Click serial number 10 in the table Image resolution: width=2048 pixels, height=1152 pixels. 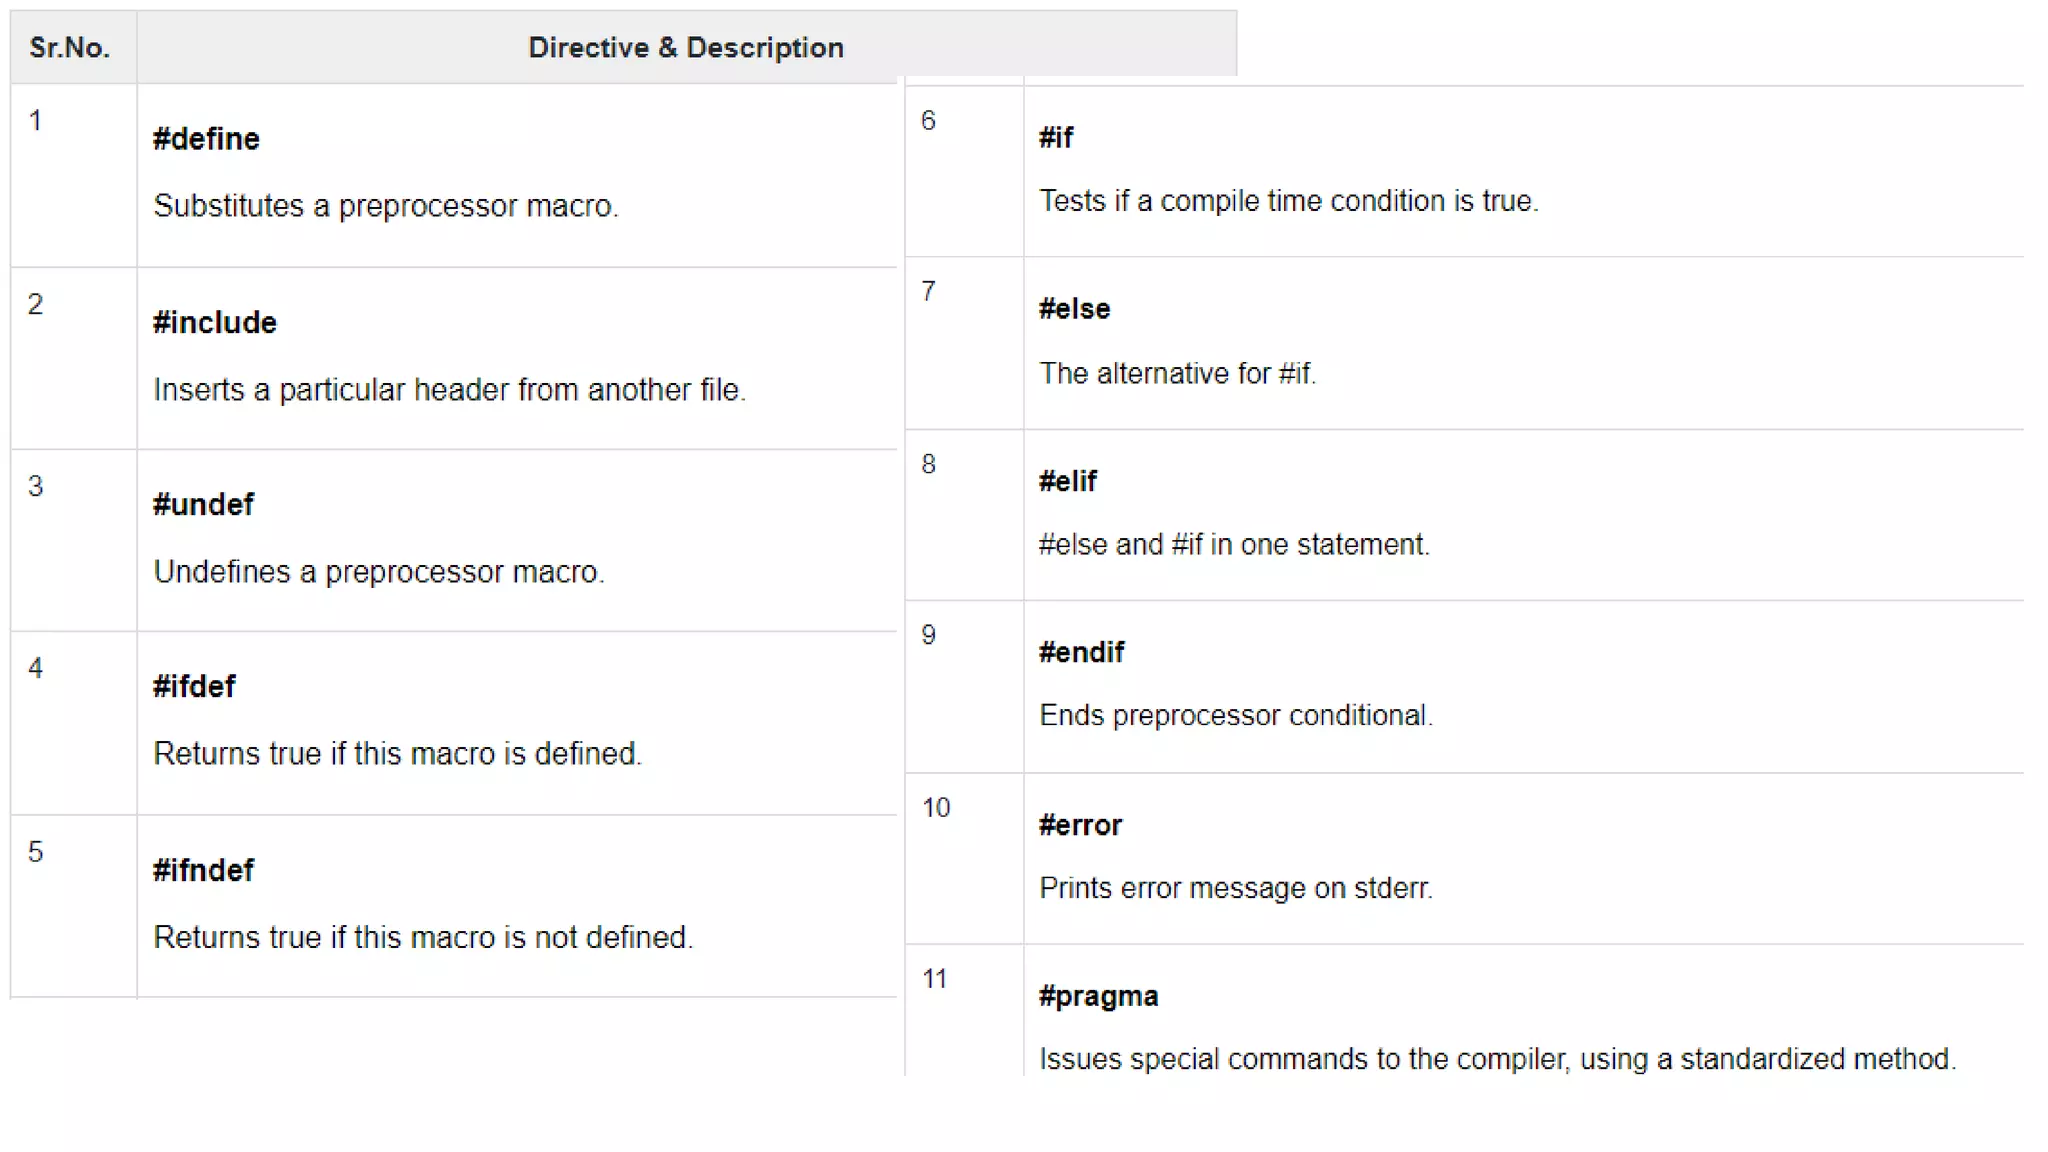click(936, 808)
